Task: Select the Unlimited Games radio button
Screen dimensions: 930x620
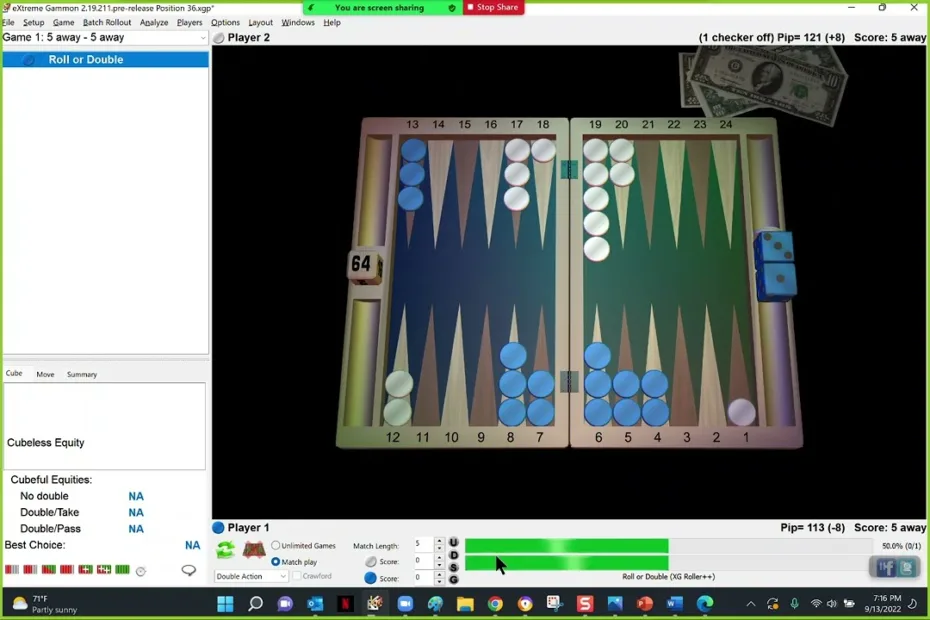Action: (276, 546)
